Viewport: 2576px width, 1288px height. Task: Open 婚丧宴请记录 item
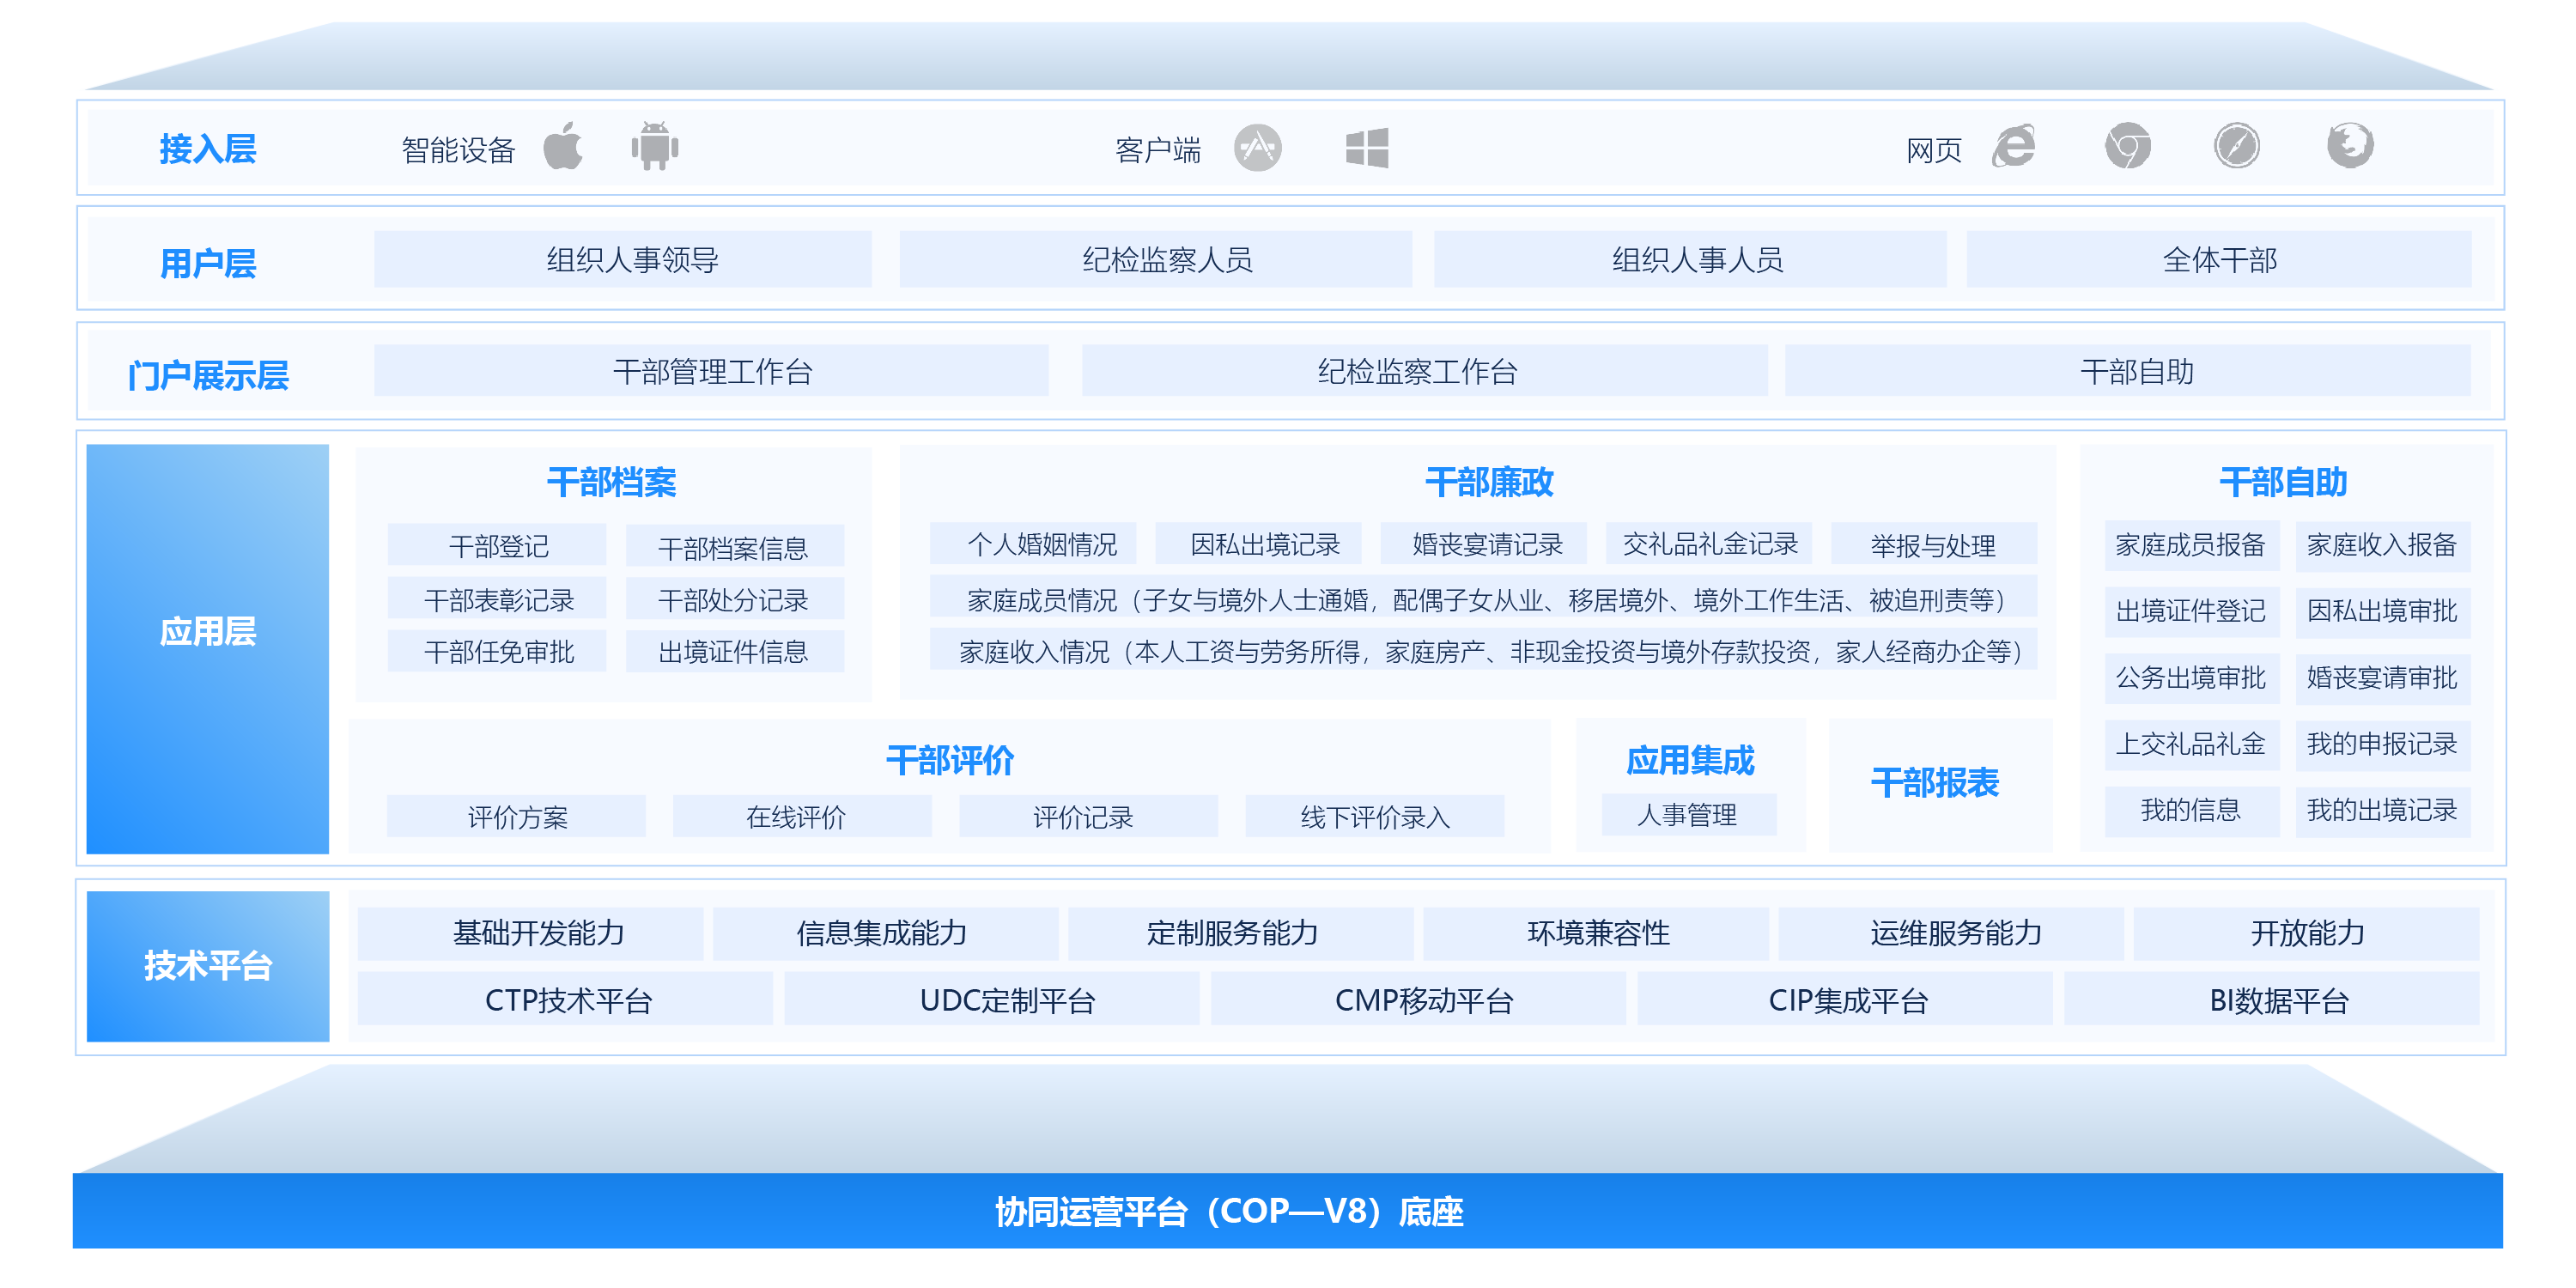coord(1484,544)
